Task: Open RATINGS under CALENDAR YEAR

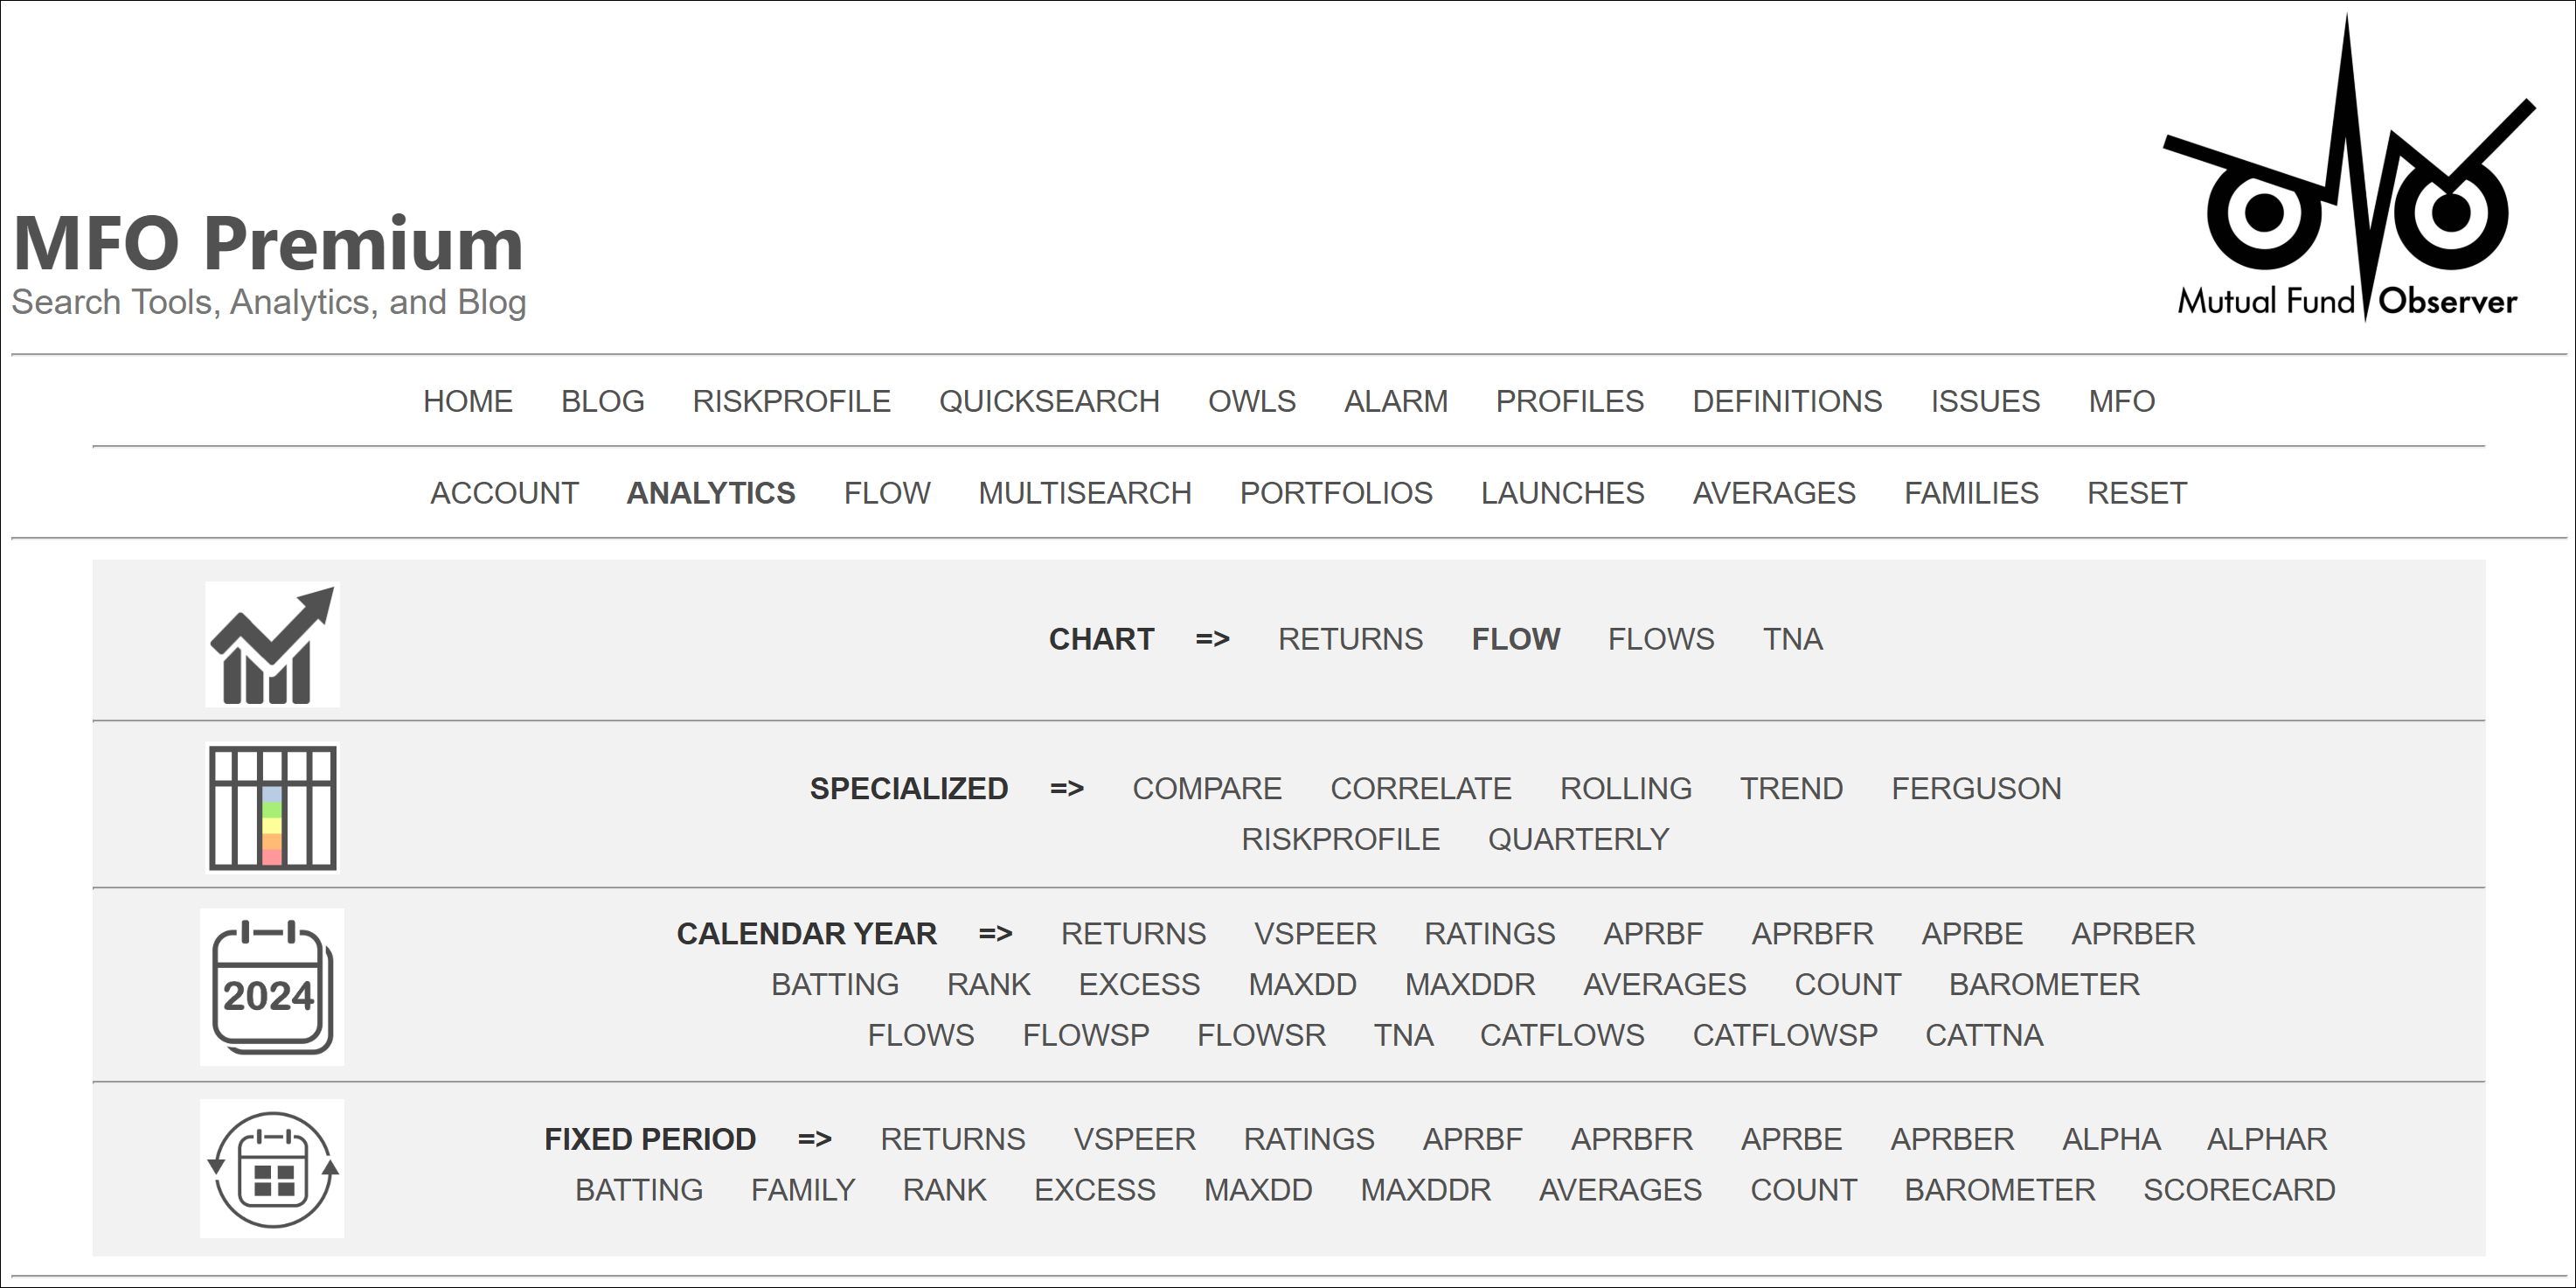Action: (x=1490, y=934)
